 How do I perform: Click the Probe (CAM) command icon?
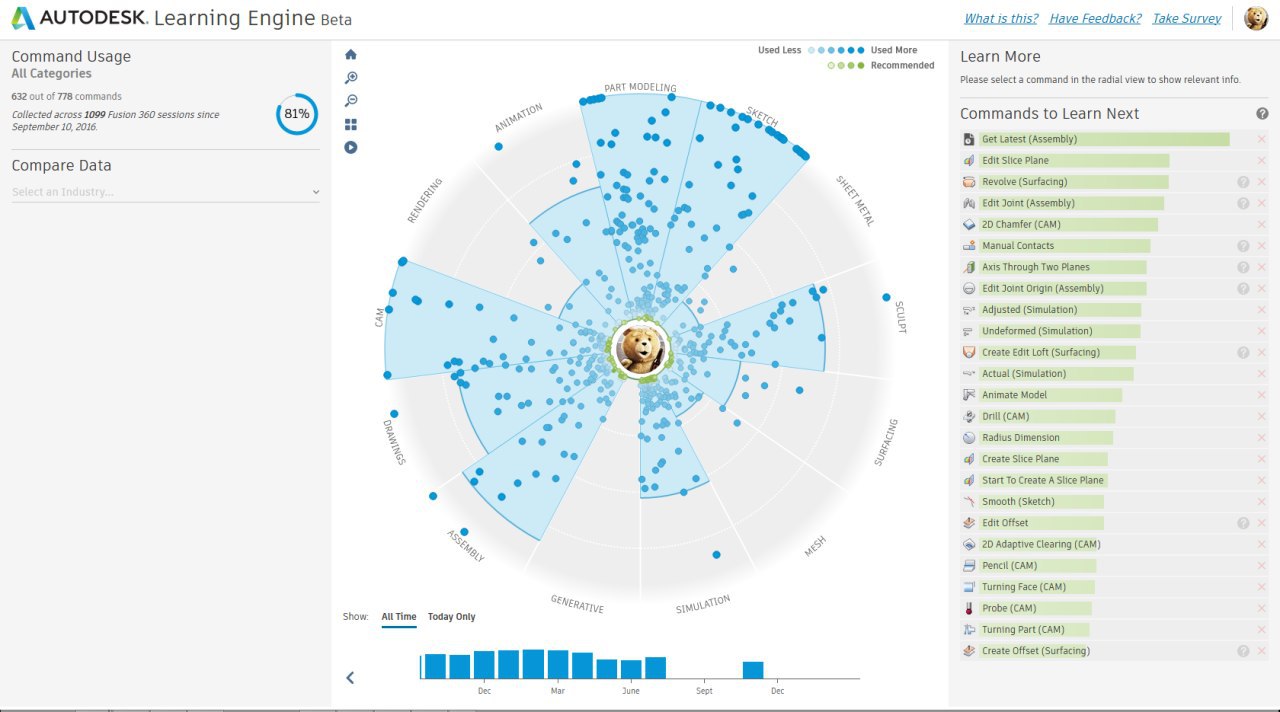click(x=968, y=608)
